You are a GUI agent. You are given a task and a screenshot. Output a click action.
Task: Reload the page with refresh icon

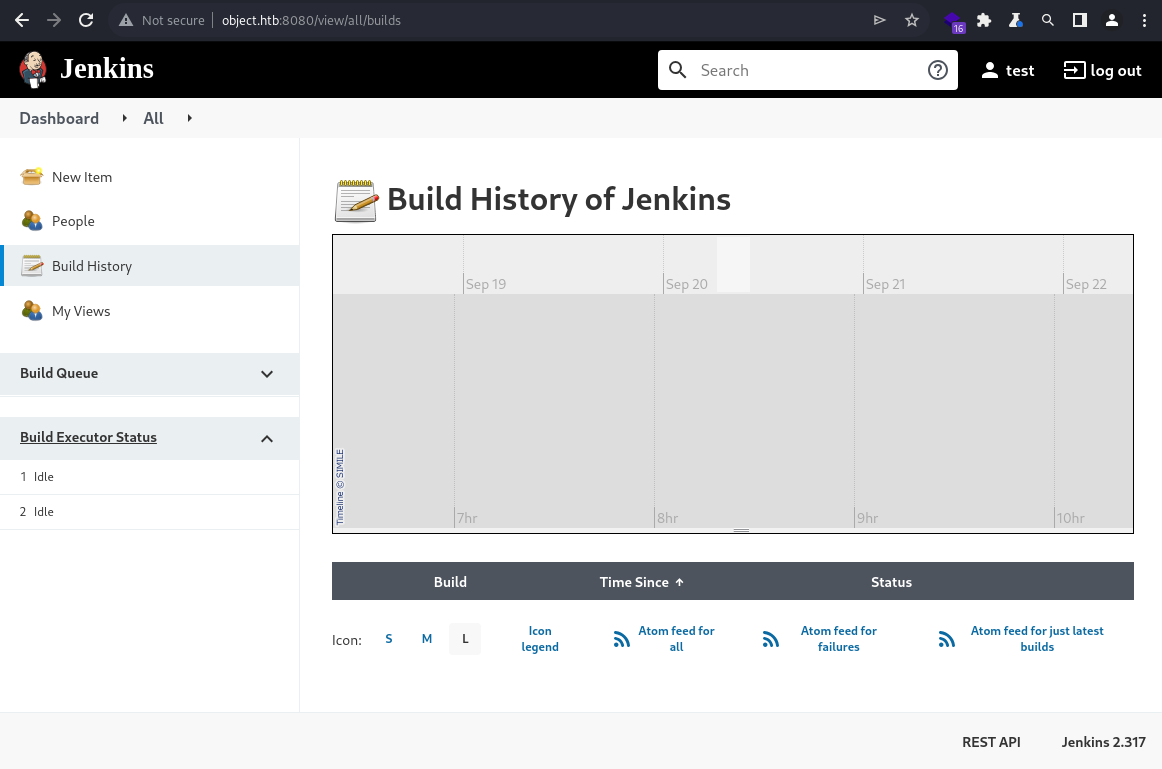click(86, 20)
